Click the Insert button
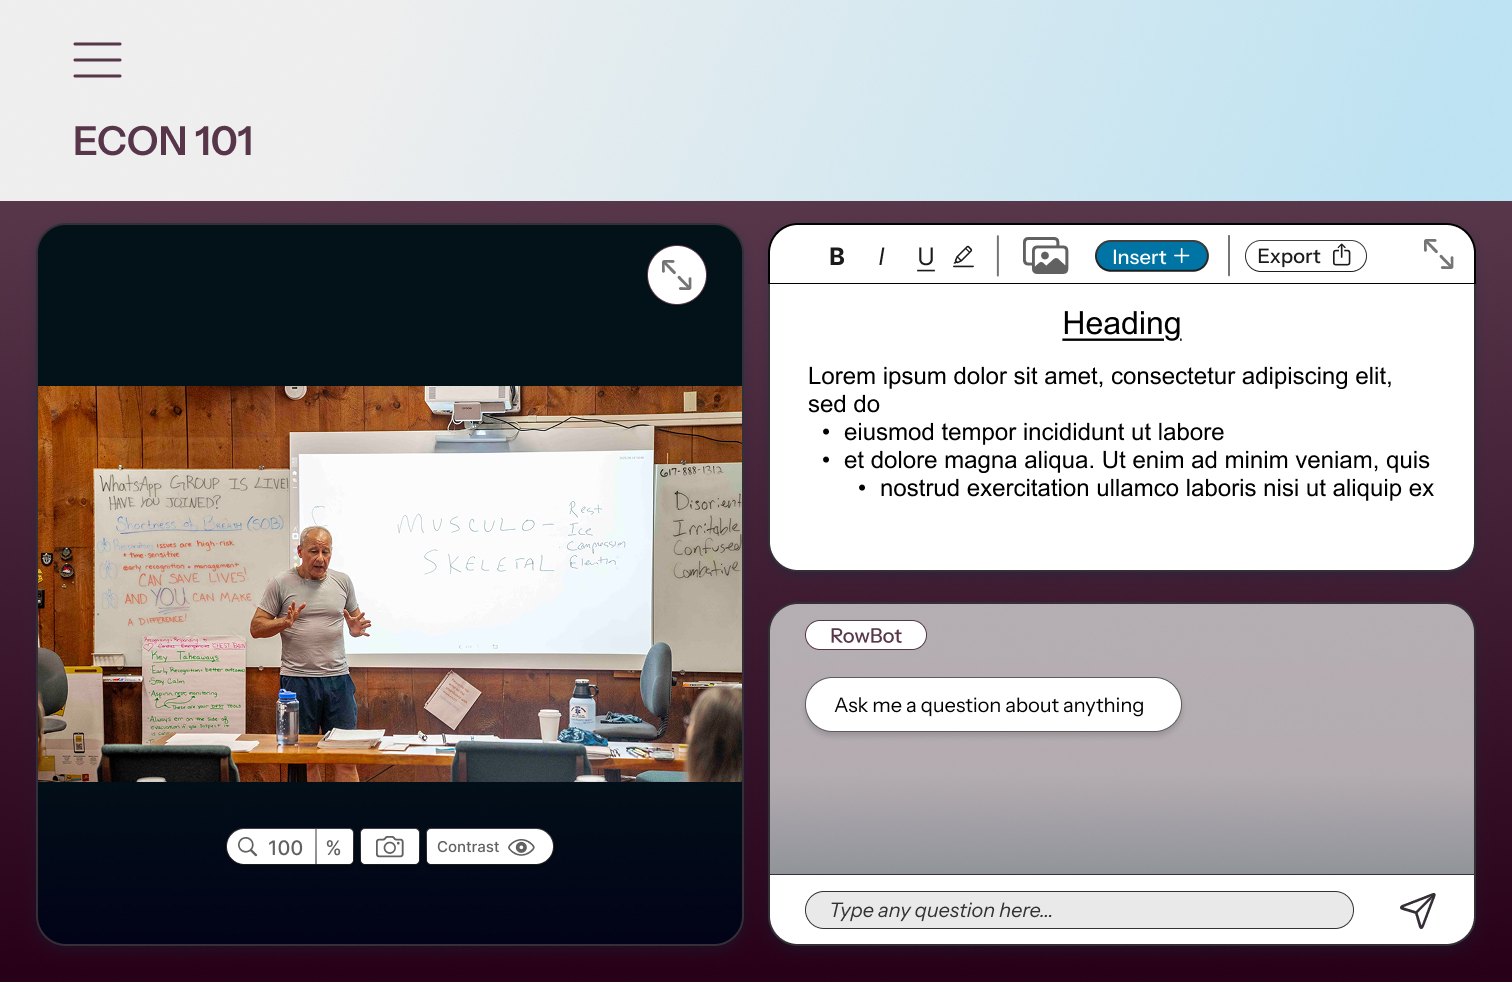Image resolution: width=1512 pixels, height=982 pixels. tap(1151, 257)
